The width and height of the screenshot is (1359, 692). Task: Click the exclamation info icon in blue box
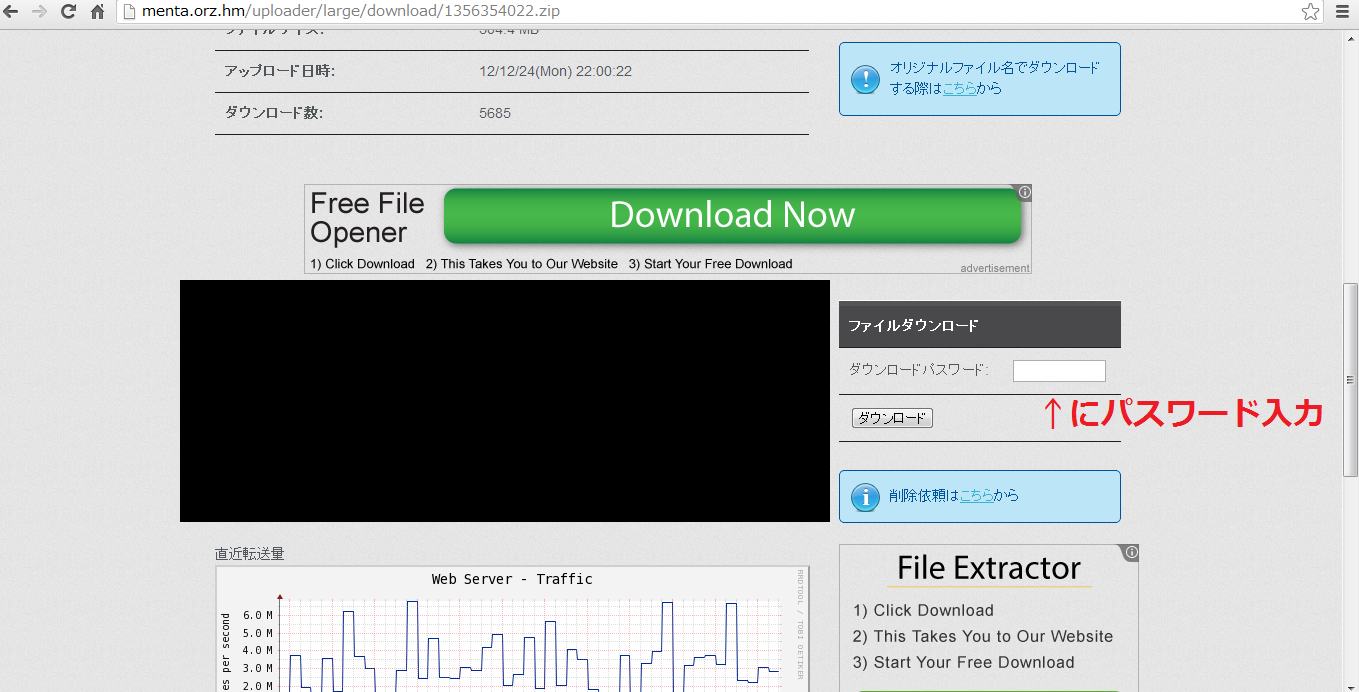point(865,79)
